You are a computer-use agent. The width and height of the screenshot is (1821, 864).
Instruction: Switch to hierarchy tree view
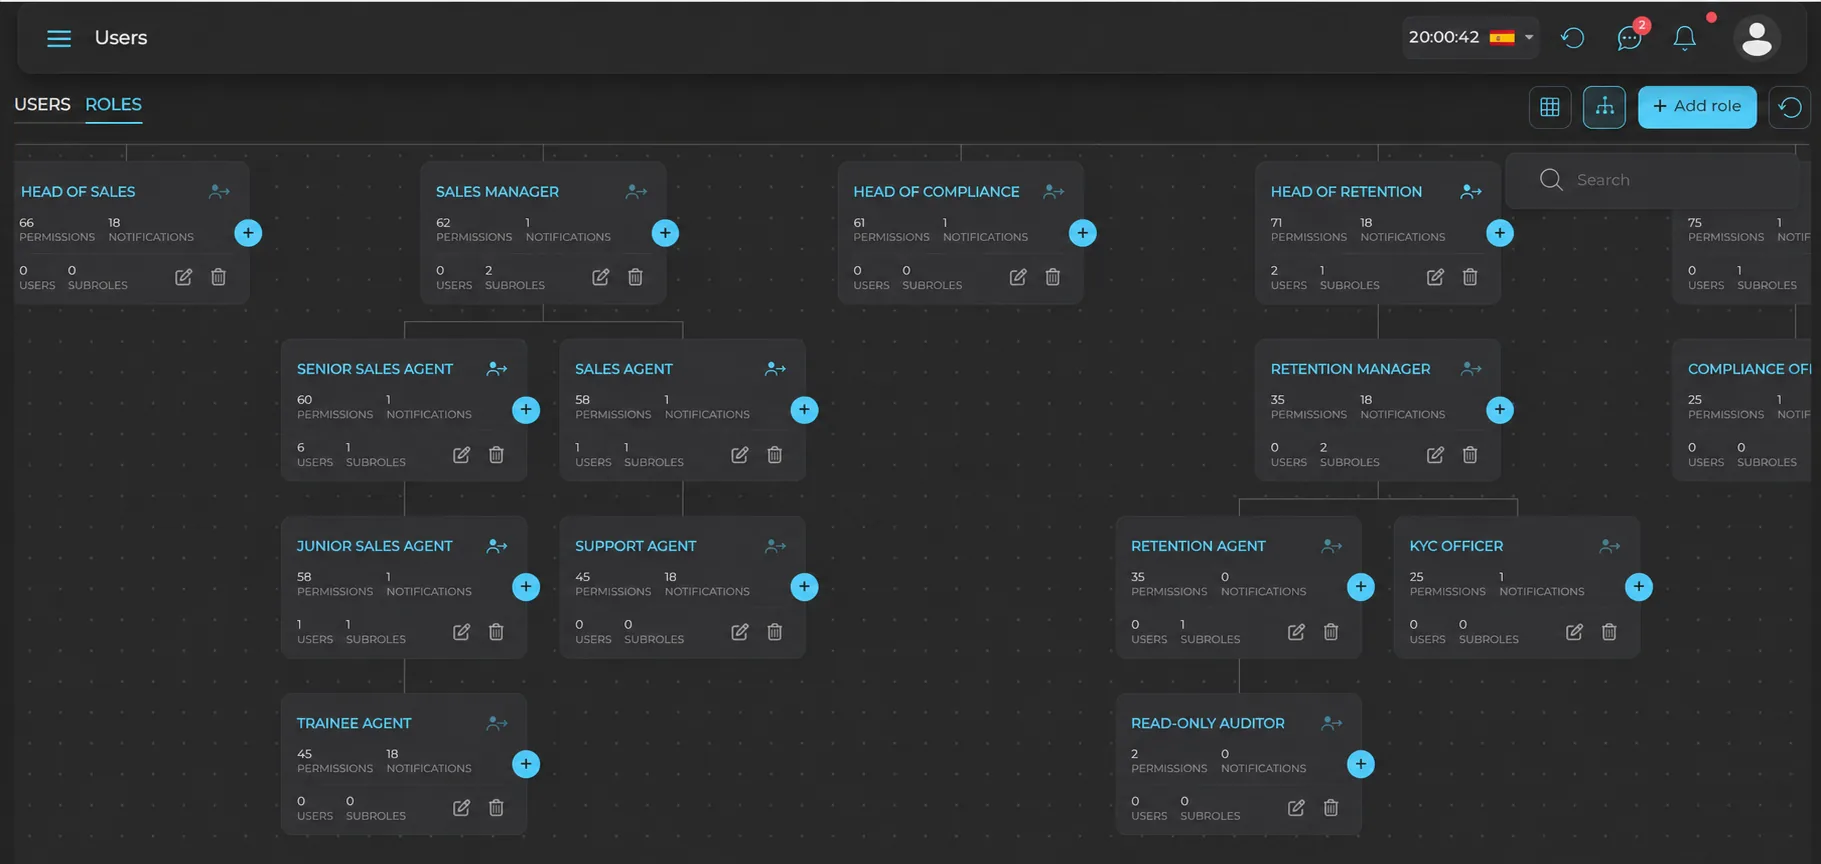coord(1604,107)
